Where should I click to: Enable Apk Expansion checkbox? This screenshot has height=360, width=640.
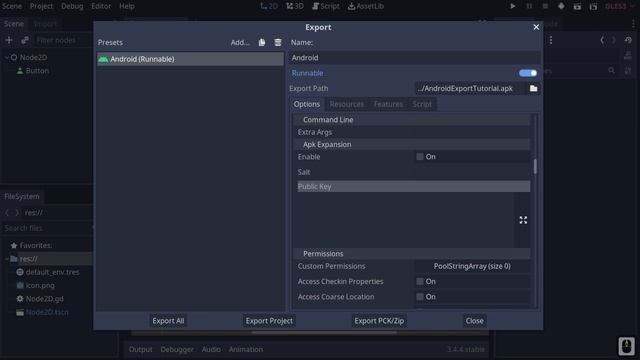pos(420,157)
